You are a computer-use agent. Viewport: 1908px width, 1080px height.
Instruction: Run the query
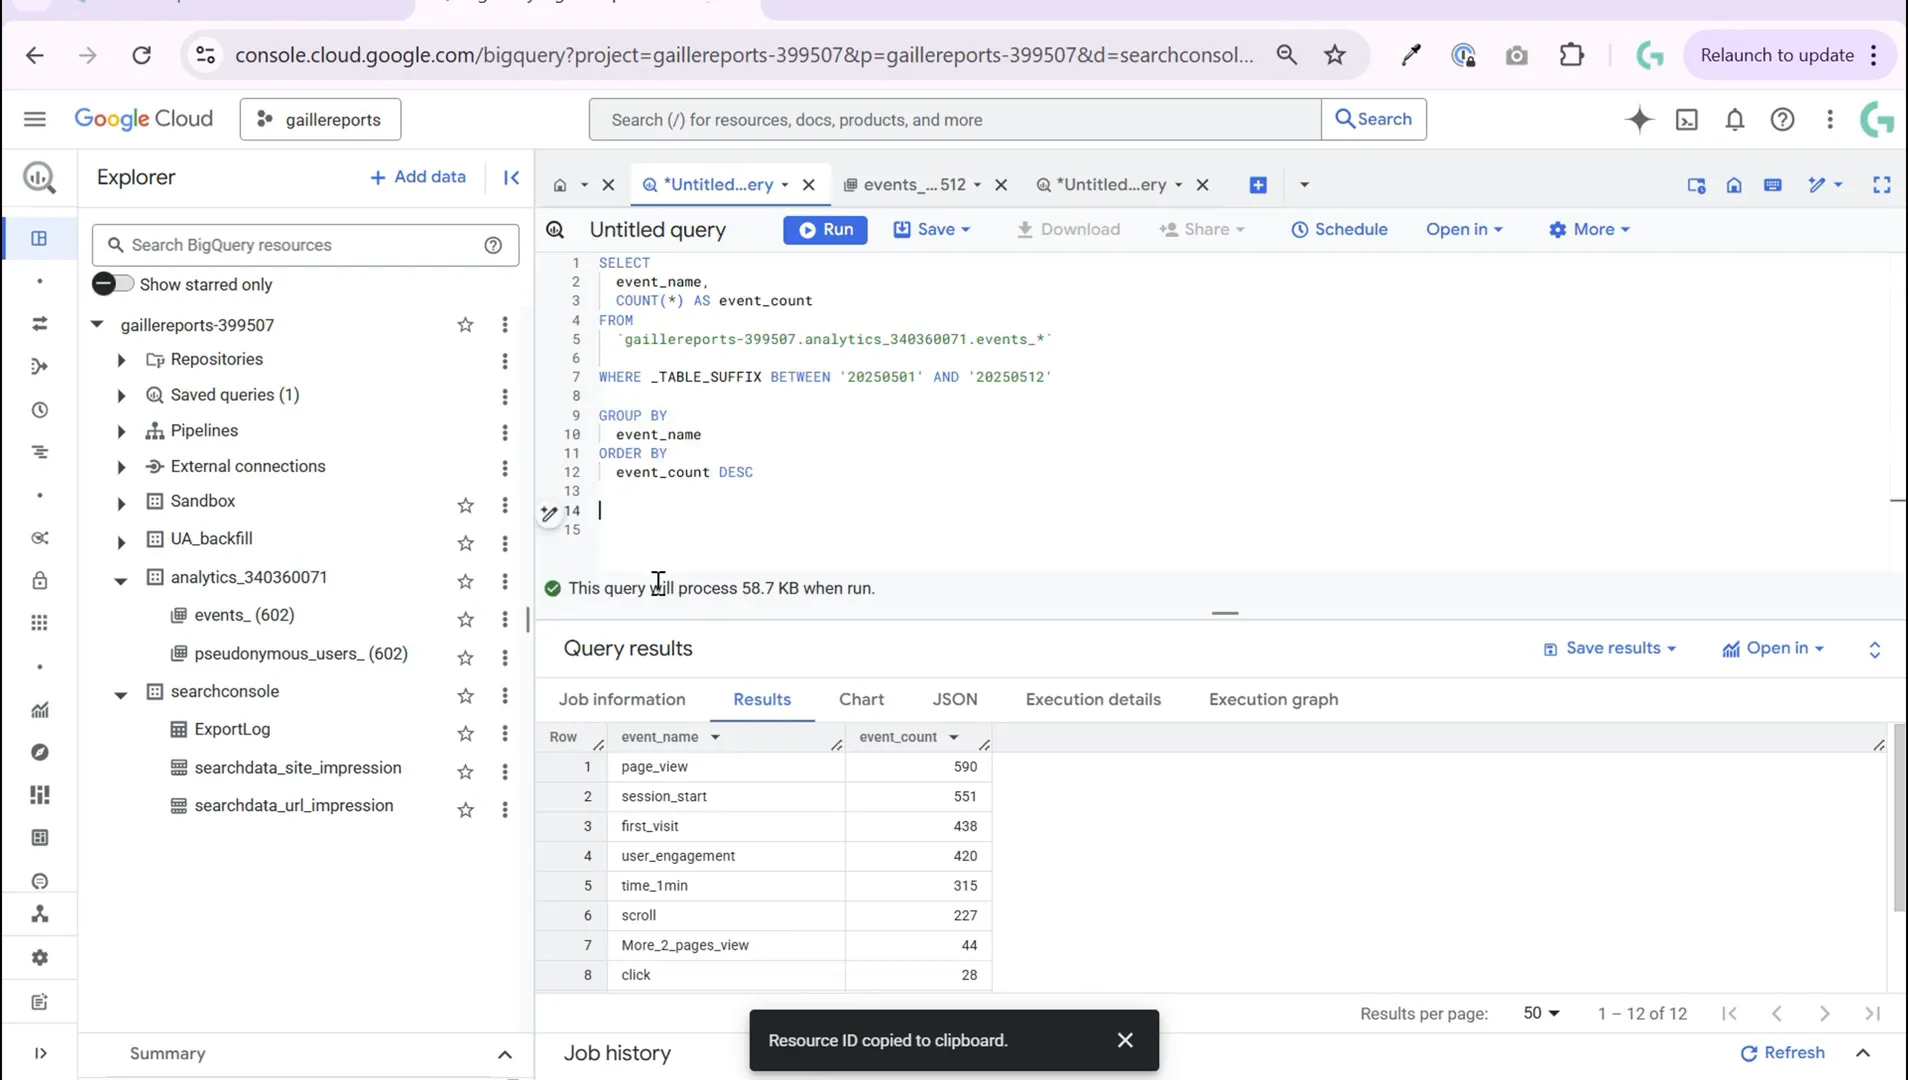(x=825, y=229)
